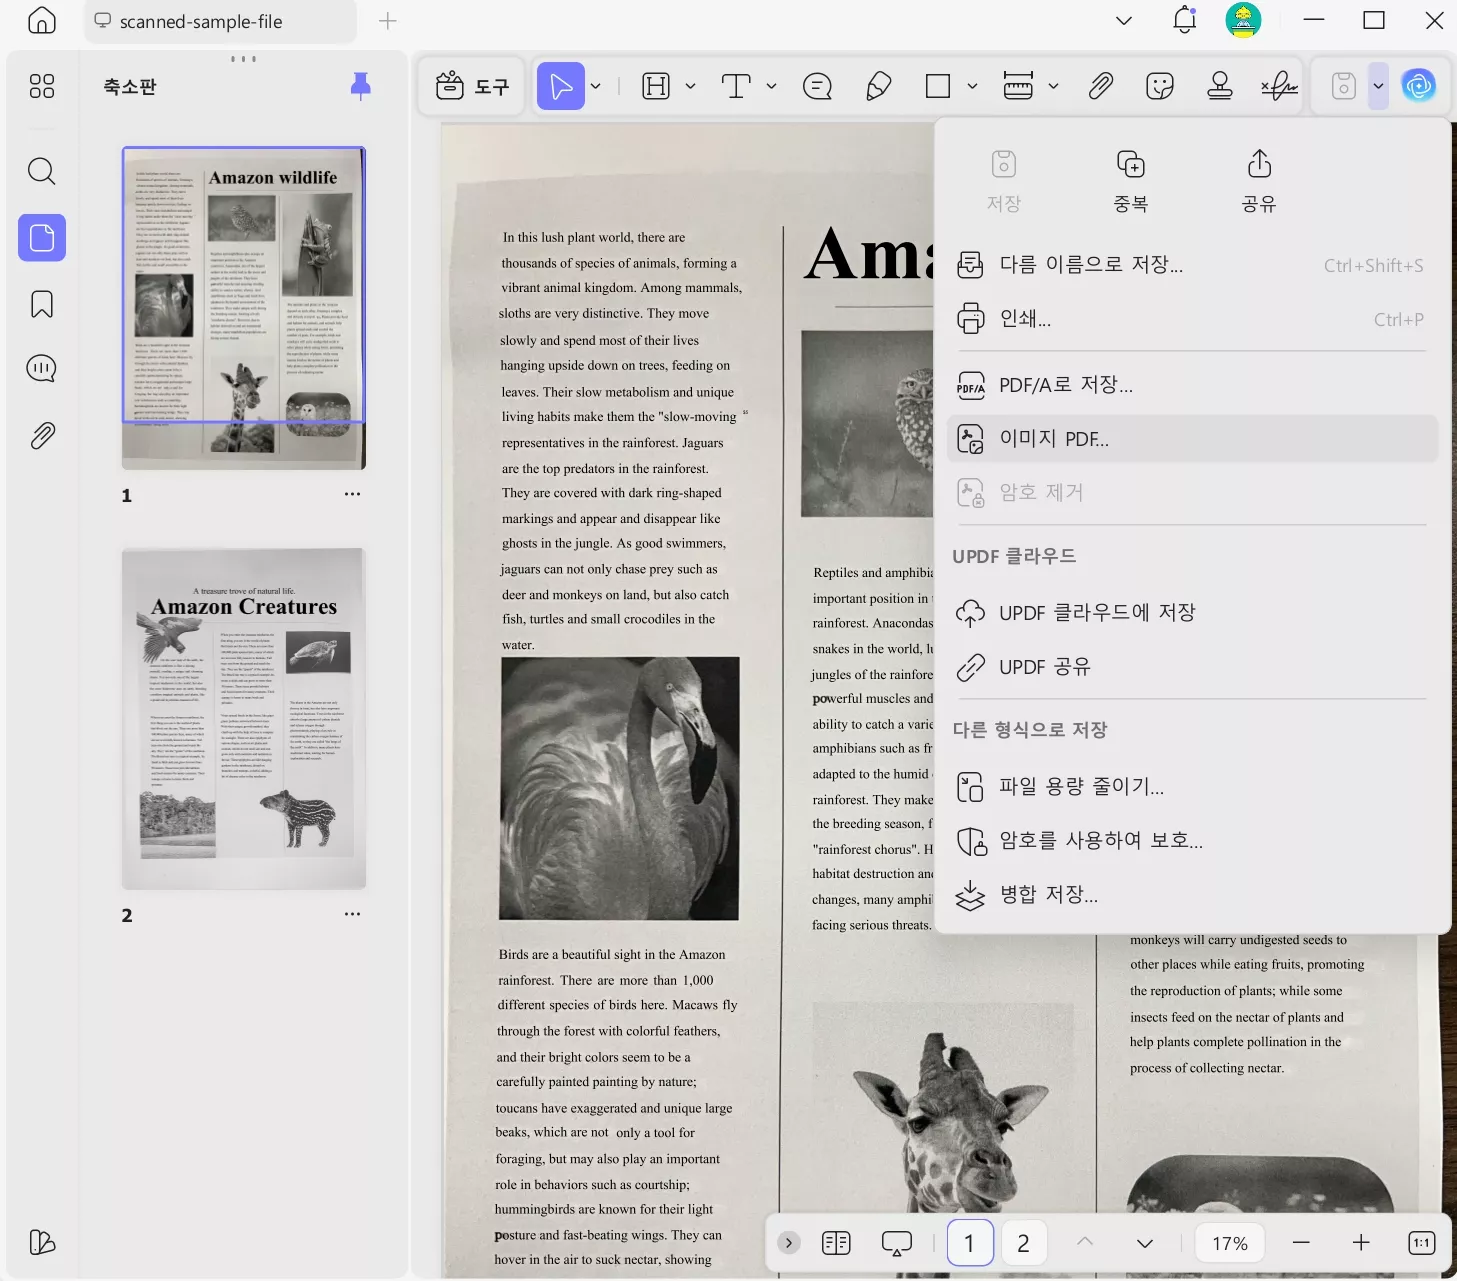
Task: Select the Text tool in the toolbar
Action: (735, 86)
